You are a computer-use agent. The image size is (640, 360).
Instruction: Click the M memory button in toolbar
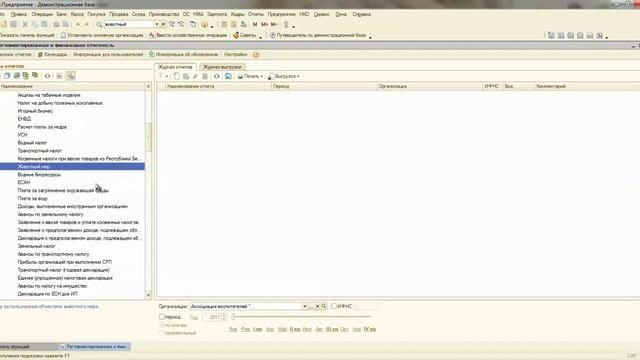click(255, 24)
